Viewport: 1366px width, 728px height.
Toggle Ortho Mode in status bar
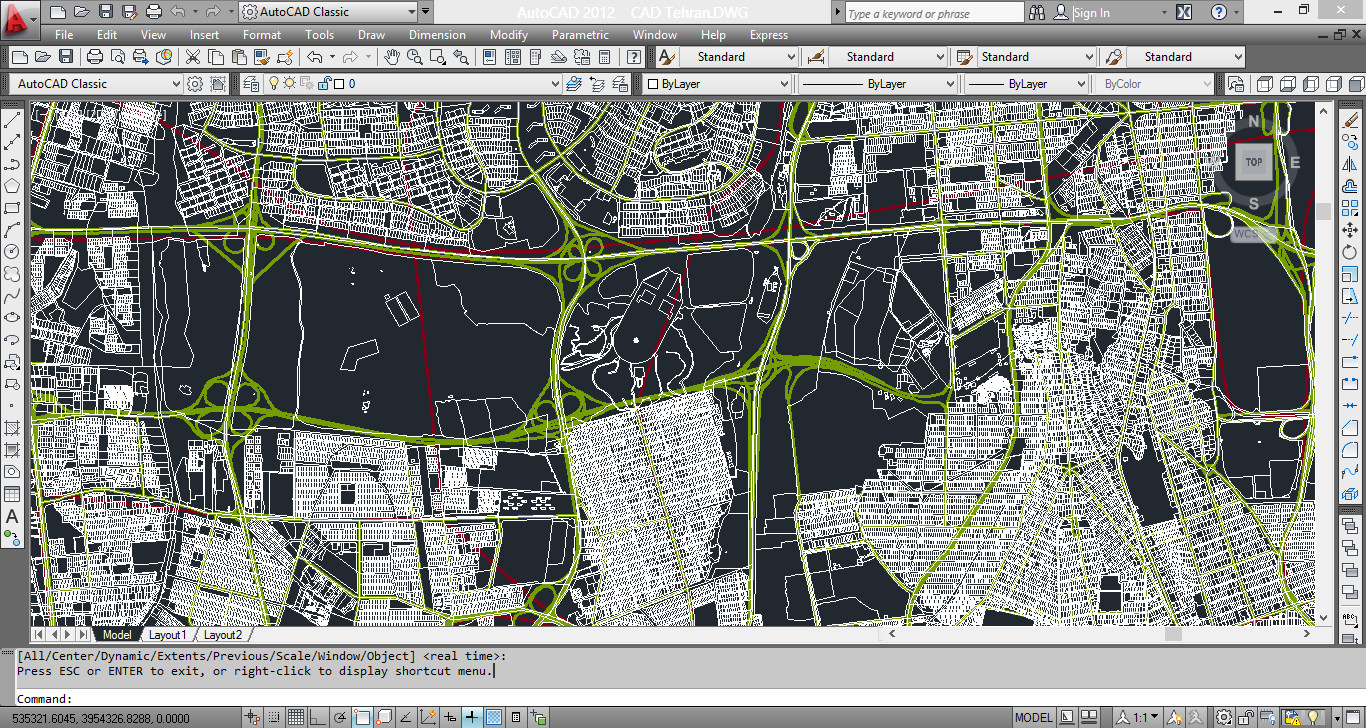(318, 717)
